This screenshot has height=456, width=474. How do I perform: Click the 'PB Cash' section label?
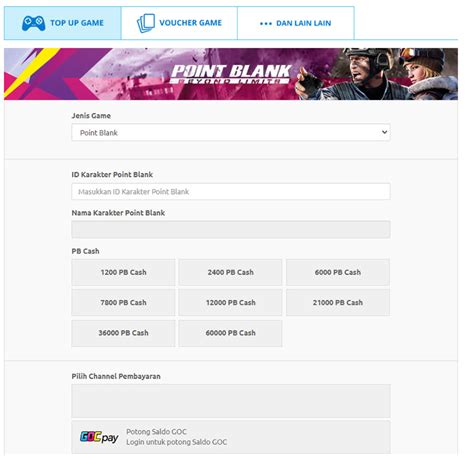pos(85,251)
